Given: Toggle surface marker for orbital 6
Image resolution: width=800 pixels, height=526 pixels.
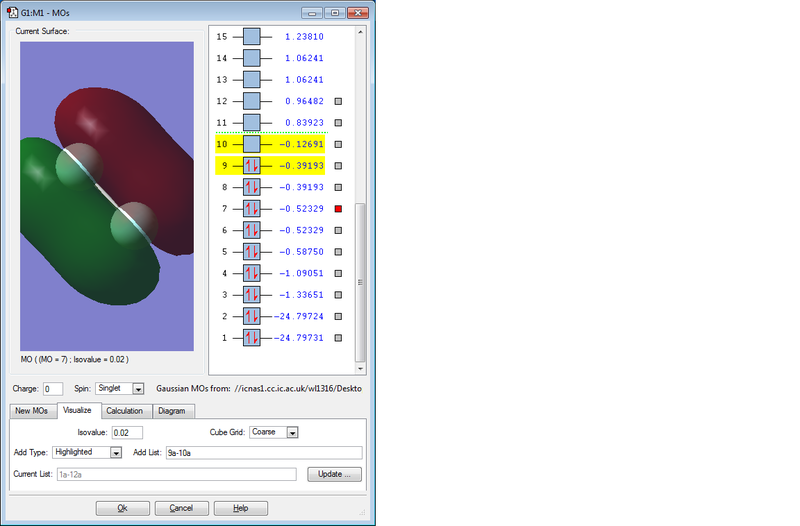Looking at the screenshot, I should tap(338, 230).
